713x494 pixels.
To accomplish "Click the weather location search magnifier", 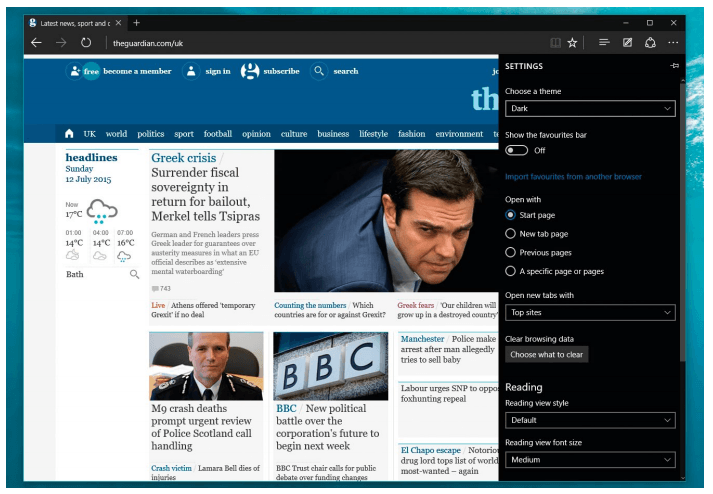I will pyautogui.click(x=134, y=274).
